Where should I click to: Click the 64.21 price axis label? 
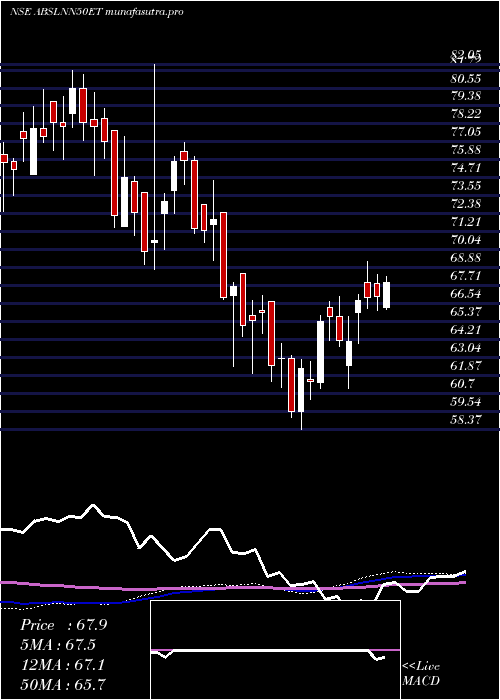point(466,329)
